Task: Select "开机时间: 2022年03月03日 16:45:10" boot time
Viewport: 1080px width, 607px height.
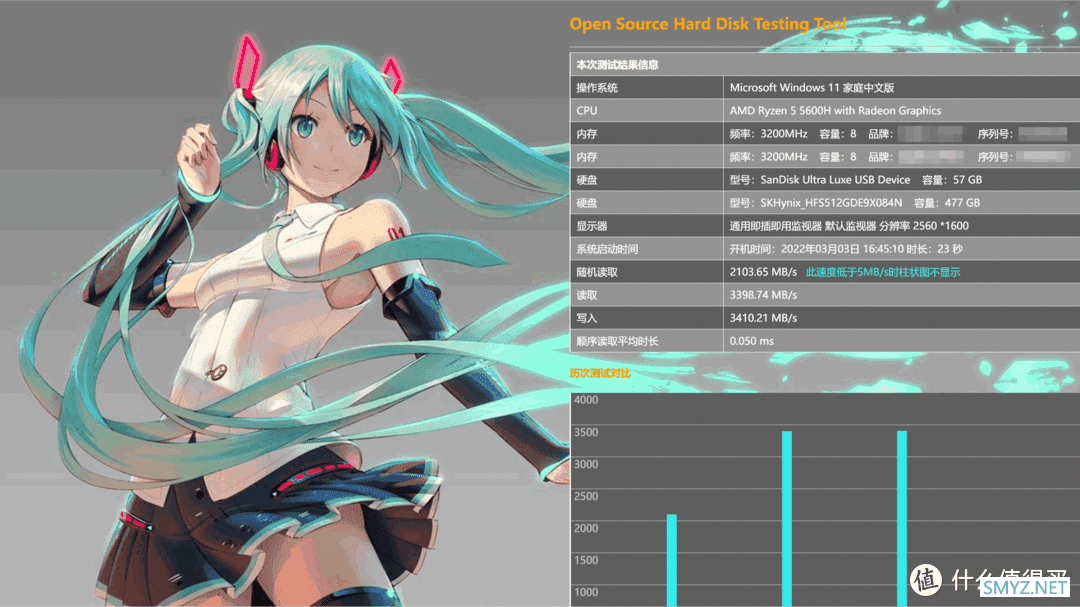Action: [815, 249]
